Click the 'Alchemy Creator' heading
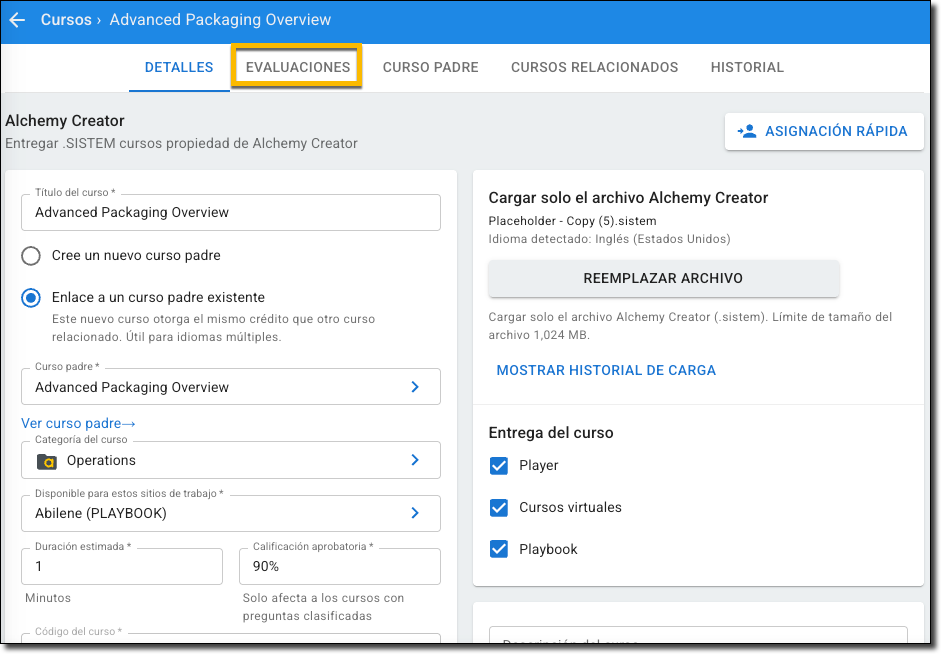The height and width of the screenshot is (654, 941). [65, 121]
